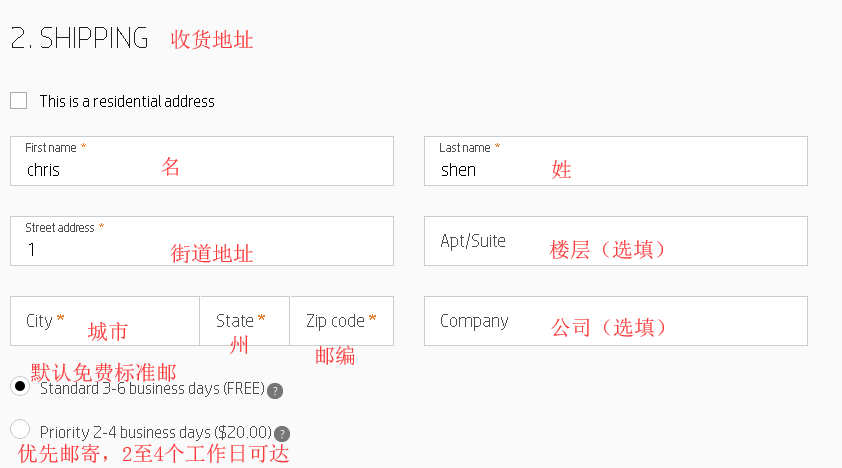Click the "Priority 2-4 business days ($20.00)" label text
This screenshot has width=842, height=468.
(156, 433)
